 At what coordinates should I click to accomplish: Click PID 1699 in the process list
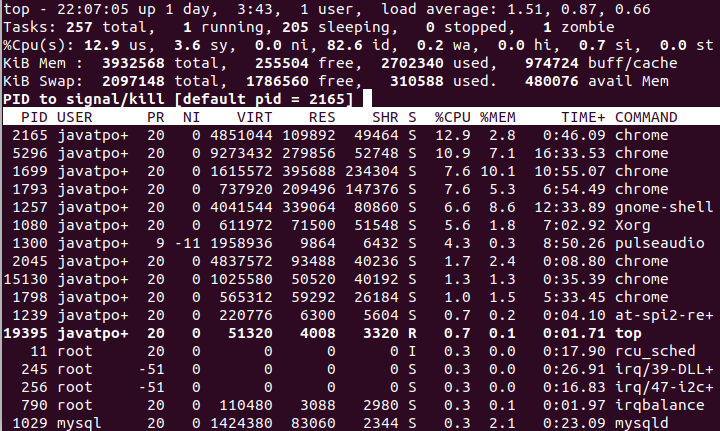(x=29, y=171)
